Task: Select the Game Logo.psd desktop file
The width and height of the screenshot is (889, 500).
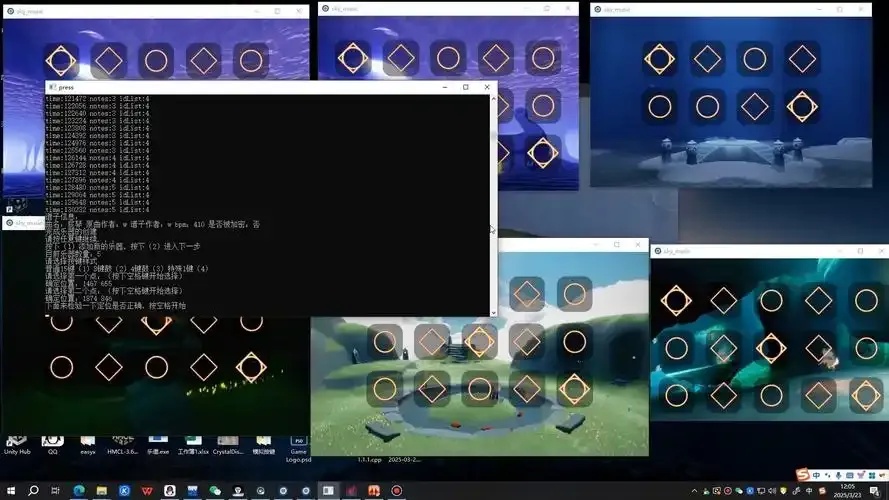Action: click(298, 449)
